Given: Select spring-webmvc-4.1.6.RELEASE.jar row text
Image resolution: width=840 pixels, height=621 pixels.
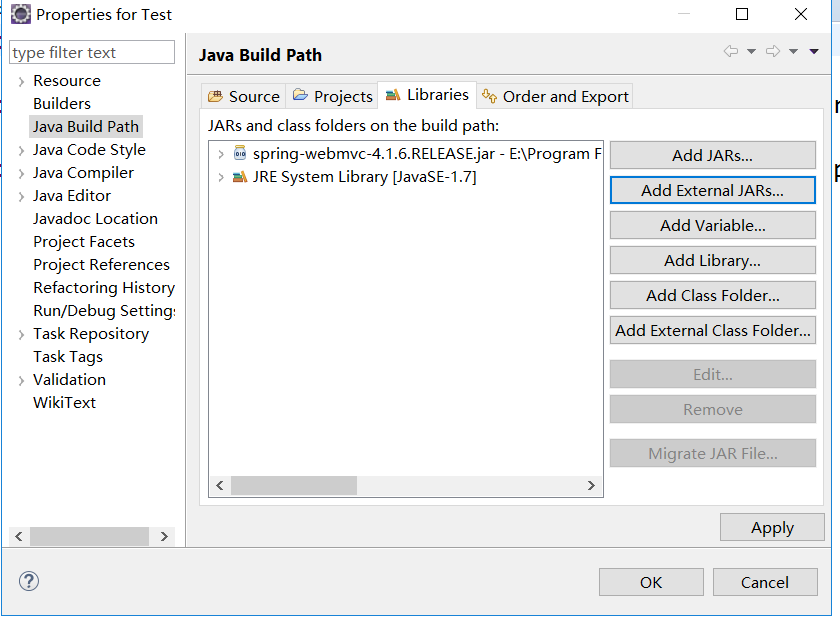Looking at the screenshot, I should (427, 154).
